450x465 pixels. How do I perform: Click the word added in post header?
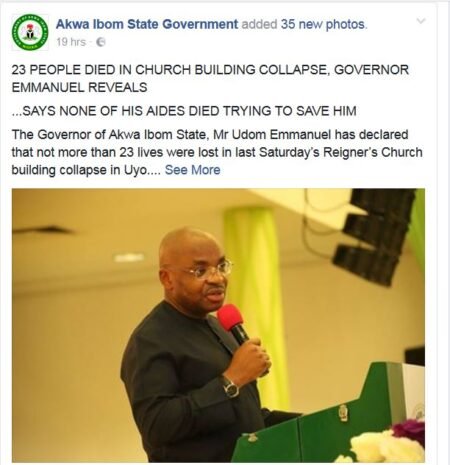259,24
